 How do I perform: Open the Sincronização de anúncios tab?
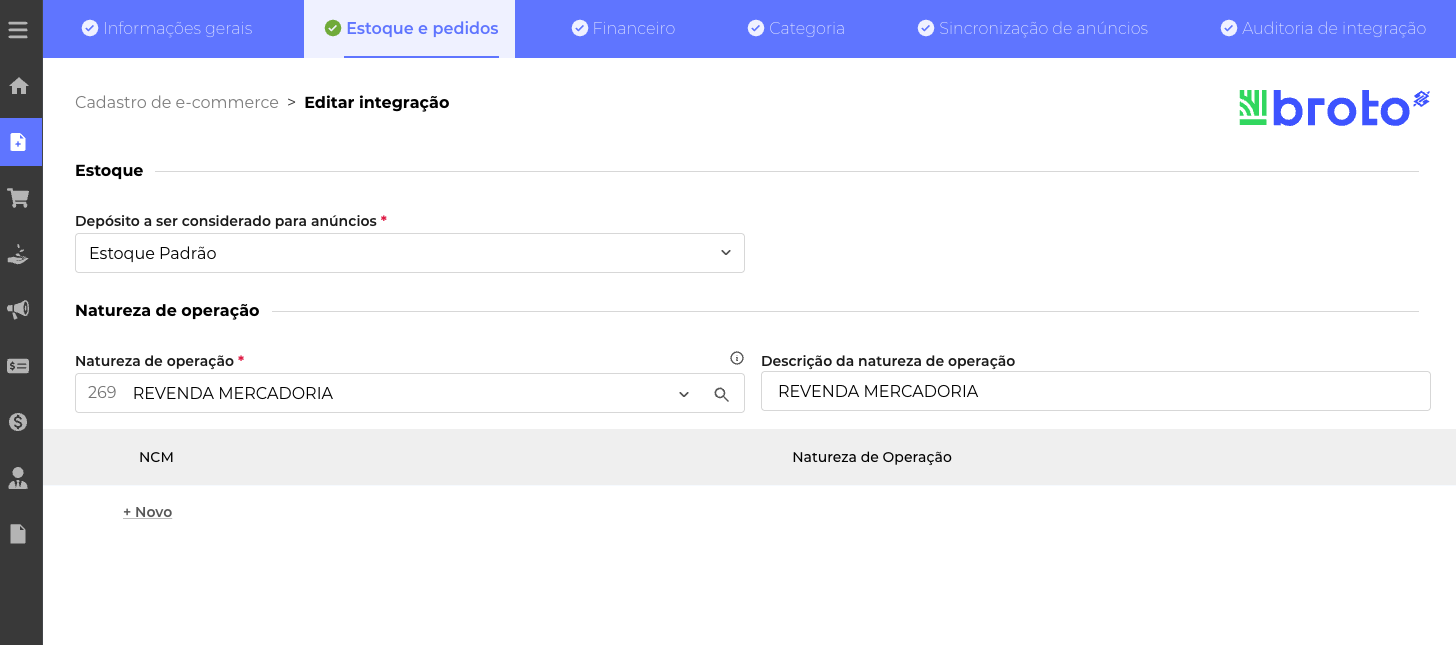pos(1033,29)
